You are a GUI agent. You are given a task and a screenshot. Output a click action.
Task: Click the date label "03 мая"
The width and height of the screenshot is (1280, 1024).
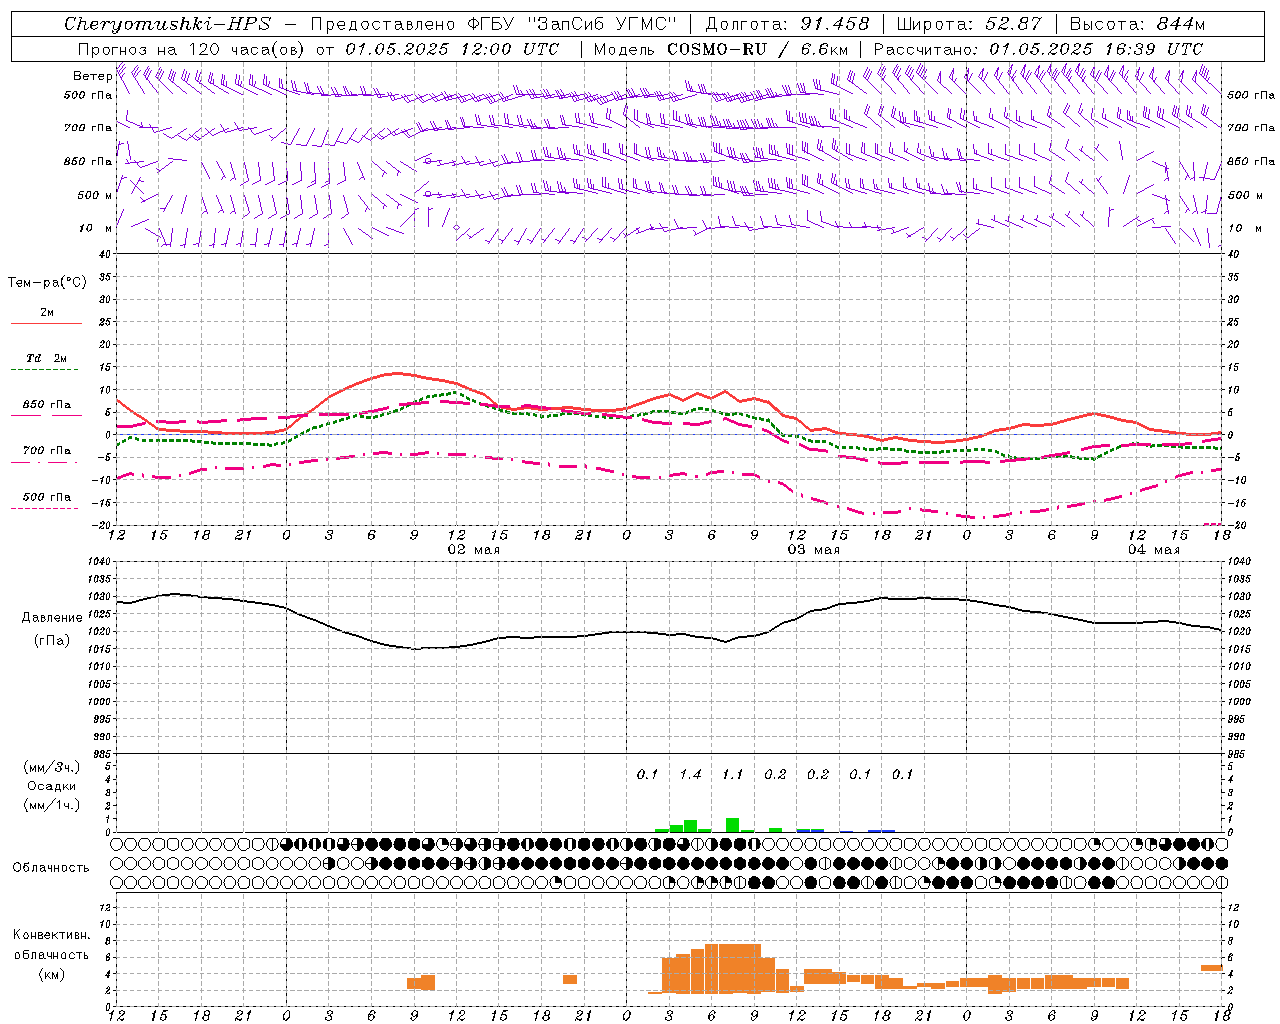[813, 550]
